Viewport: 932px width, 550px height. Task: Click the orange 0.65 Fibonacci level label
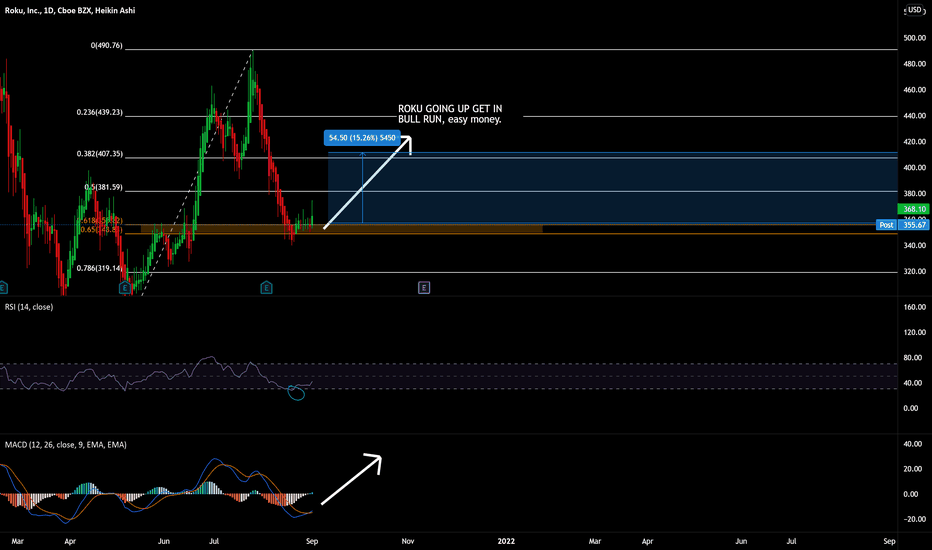102,230
